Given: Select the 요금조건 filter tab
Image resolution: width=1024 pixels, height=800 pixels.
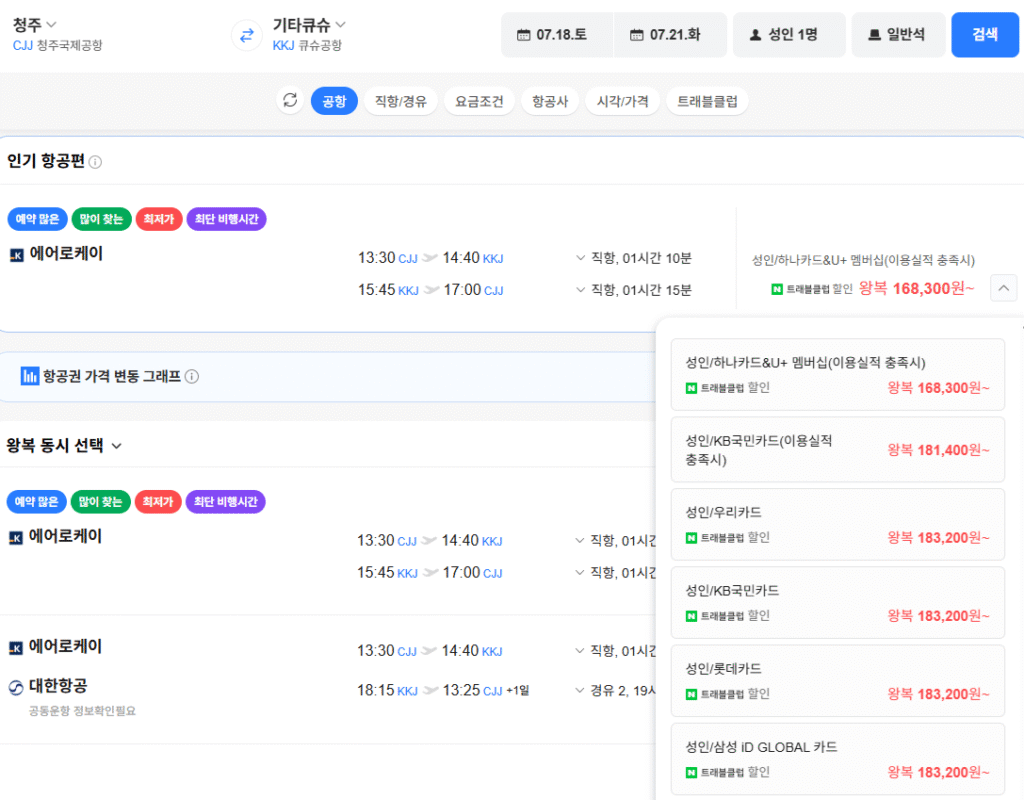Looking at the screenshot, I should [x=479, y=101].
